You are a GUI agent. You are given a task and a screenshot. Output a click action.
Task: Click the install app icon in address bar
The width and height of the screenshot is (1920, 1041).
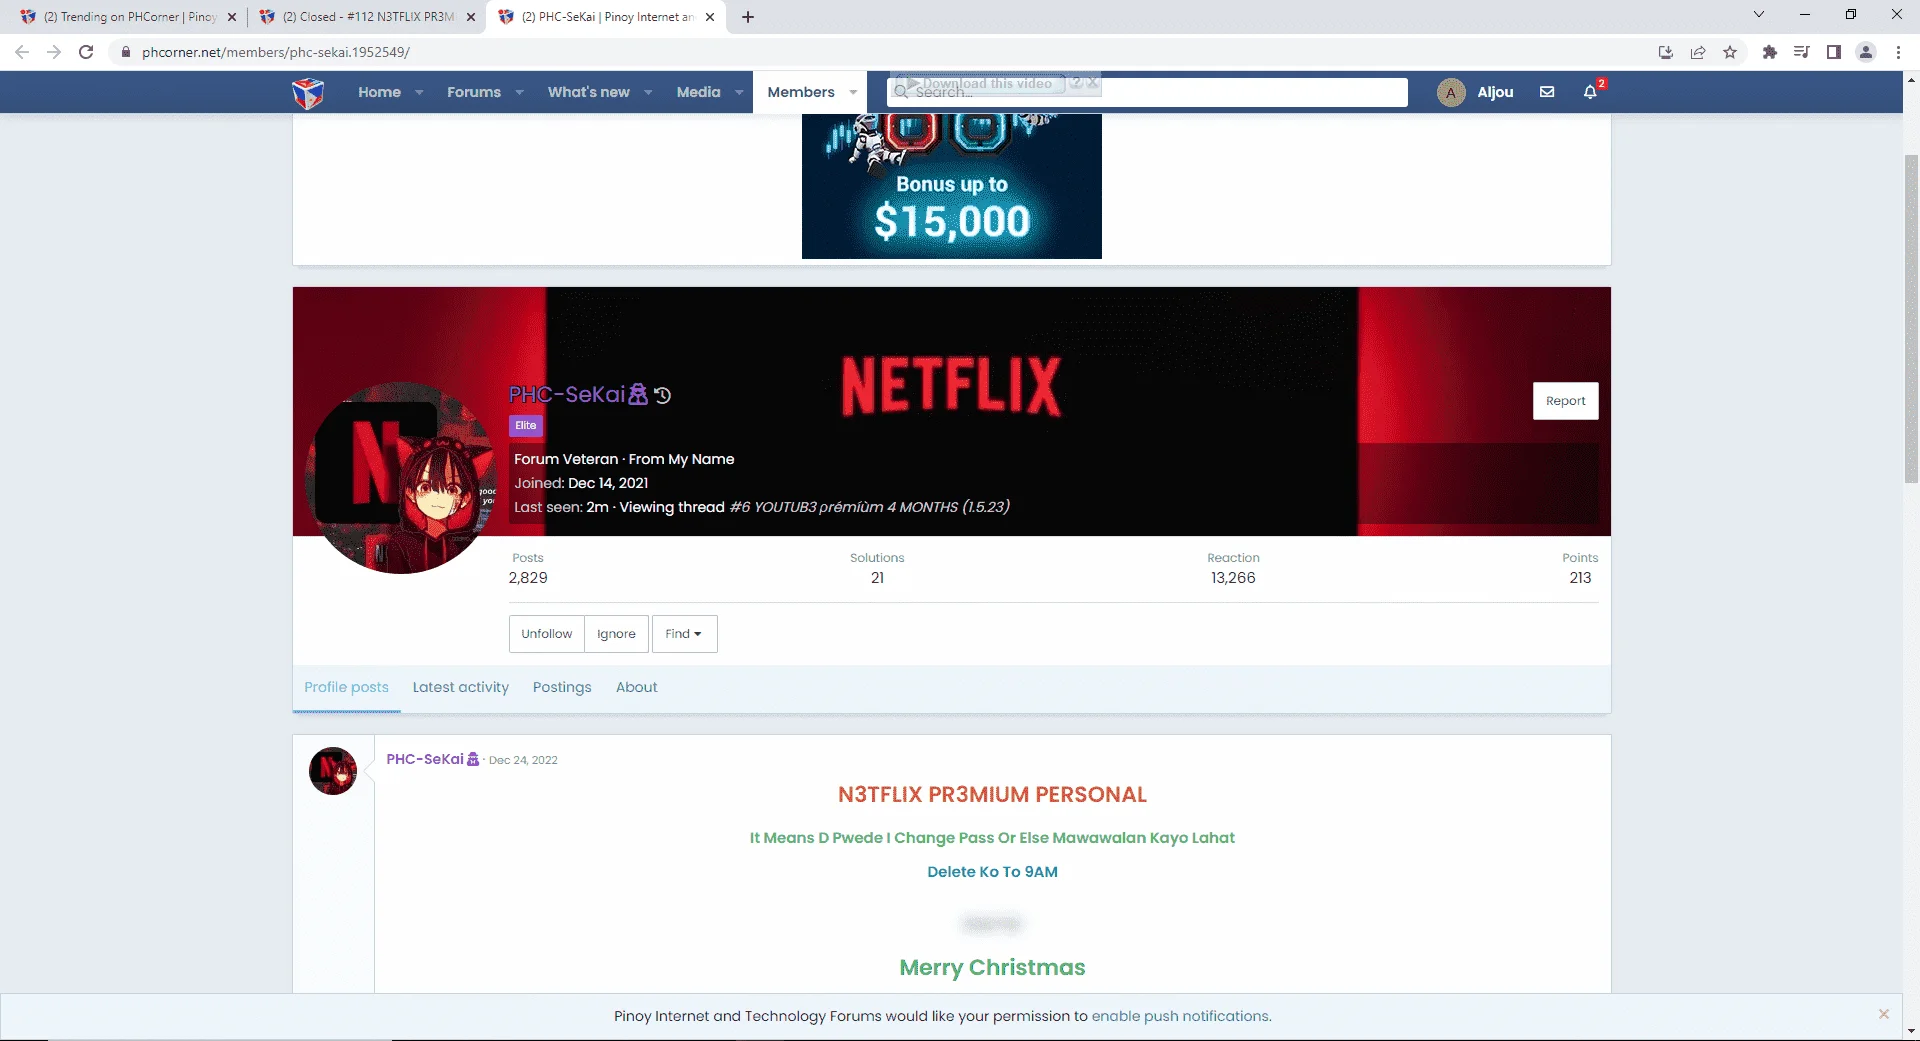[x=1666, y=52]
